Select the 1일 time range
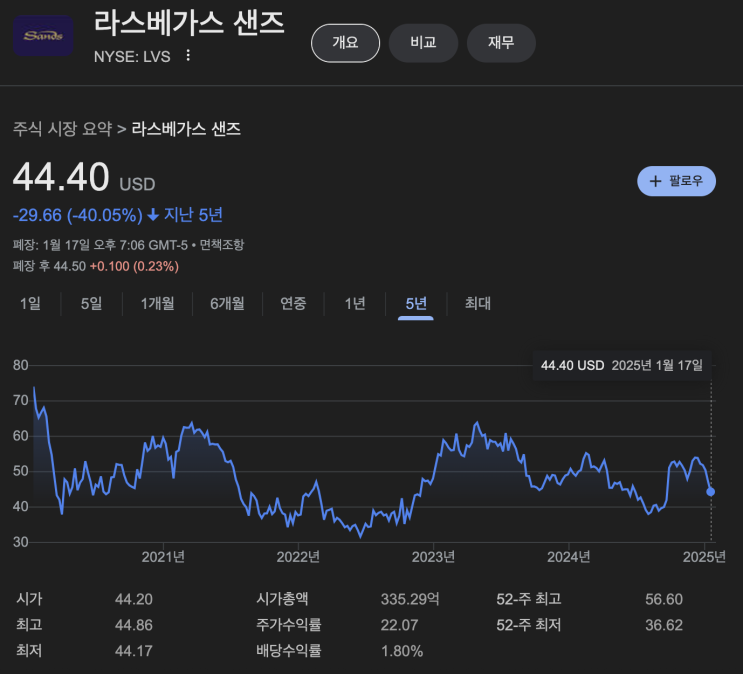Screen dimensions: 743x674 pos(30,303)
